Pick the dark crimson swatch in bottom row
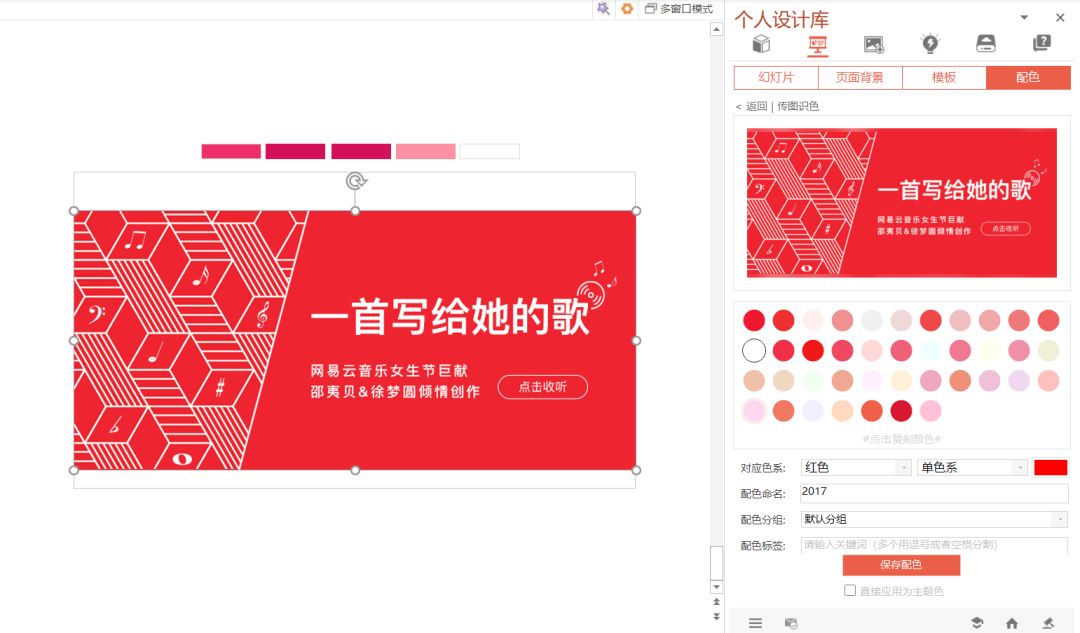 (x=901, y=411)
